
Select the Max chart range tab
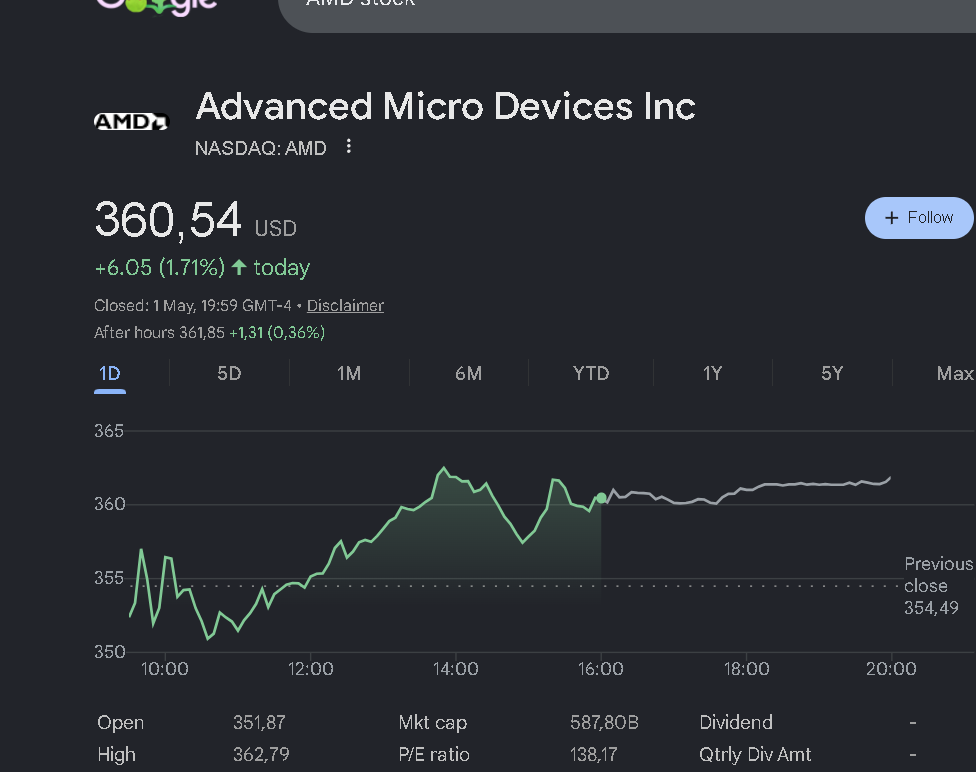[x=955, y=374]
